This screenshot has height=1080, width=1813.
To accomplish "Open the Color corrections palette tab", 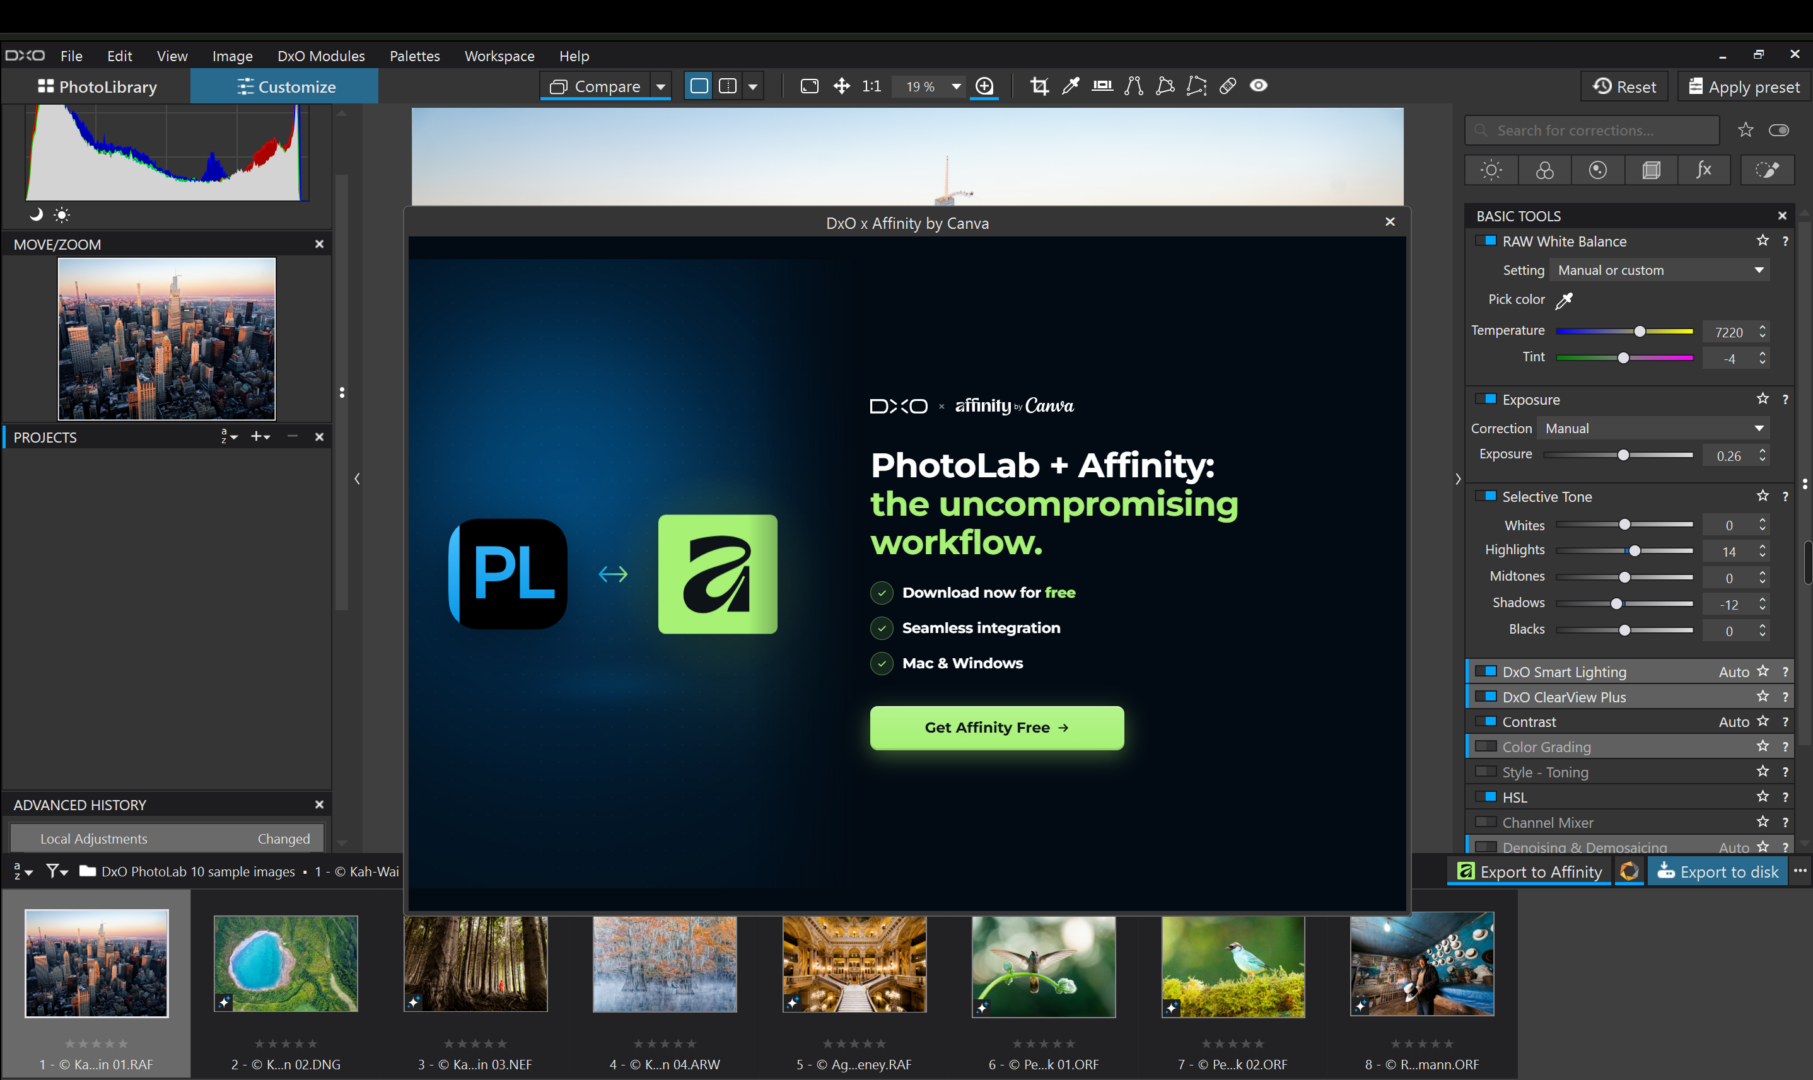I will [1545, 170].
